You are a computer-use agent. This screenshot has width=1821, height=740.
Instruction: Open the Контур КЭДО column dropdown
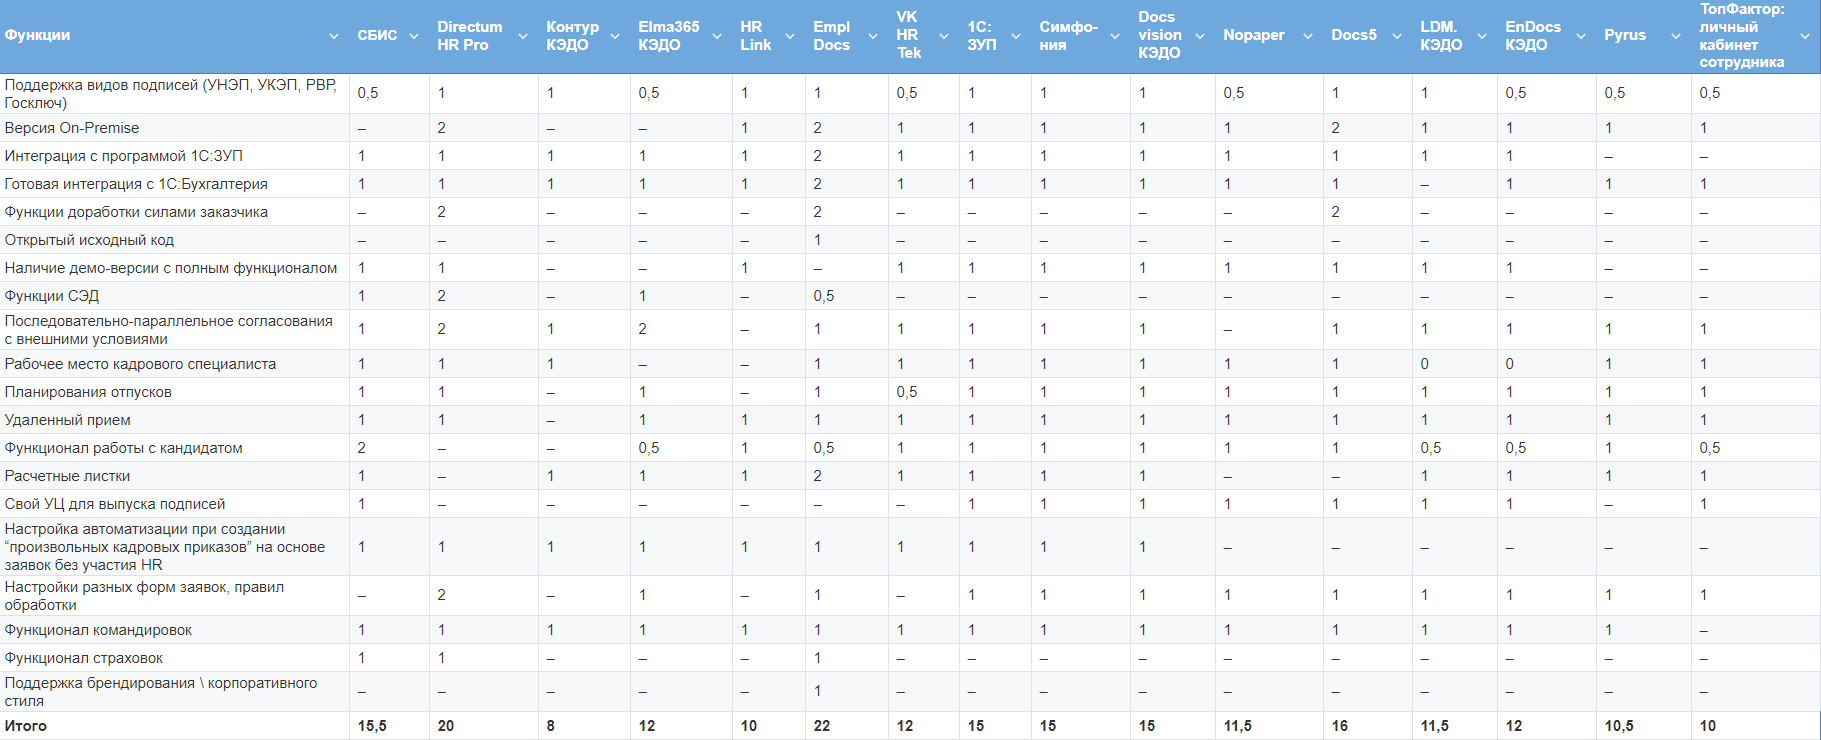(615, 36)
